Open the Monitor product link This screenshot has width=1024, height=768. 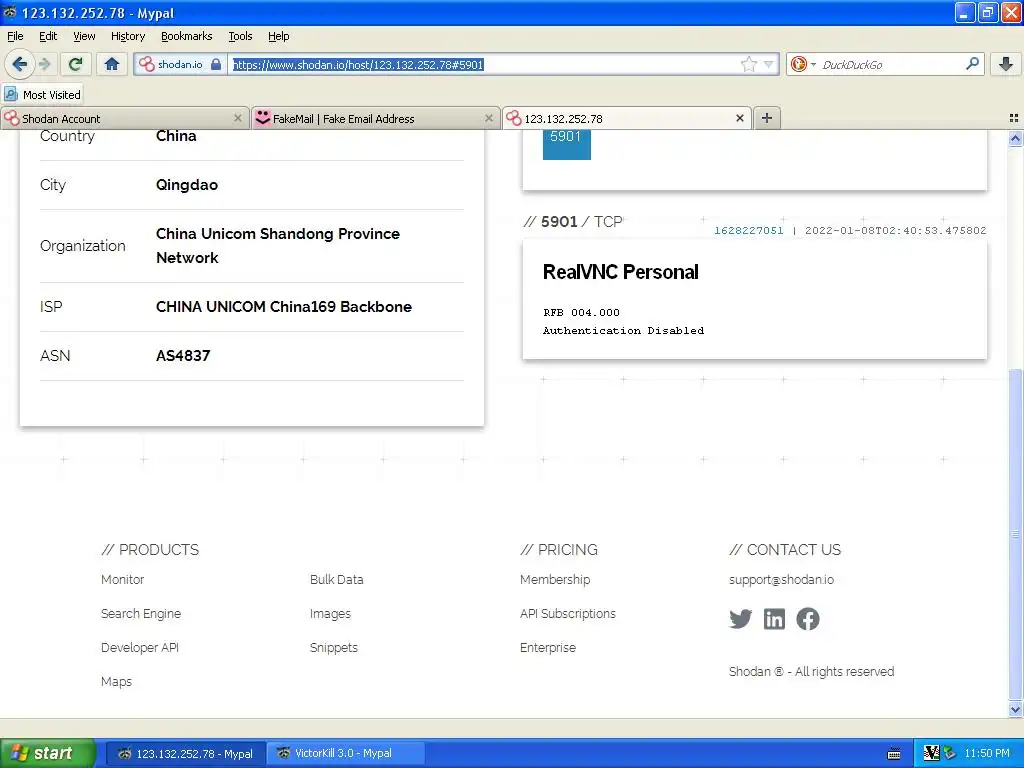click(x=122, y=579)
